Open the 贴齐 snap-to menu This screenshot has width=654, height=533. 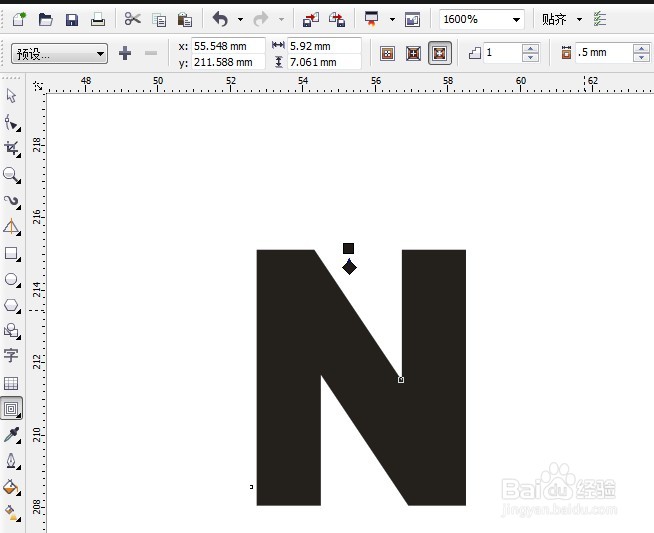point(561,19)
